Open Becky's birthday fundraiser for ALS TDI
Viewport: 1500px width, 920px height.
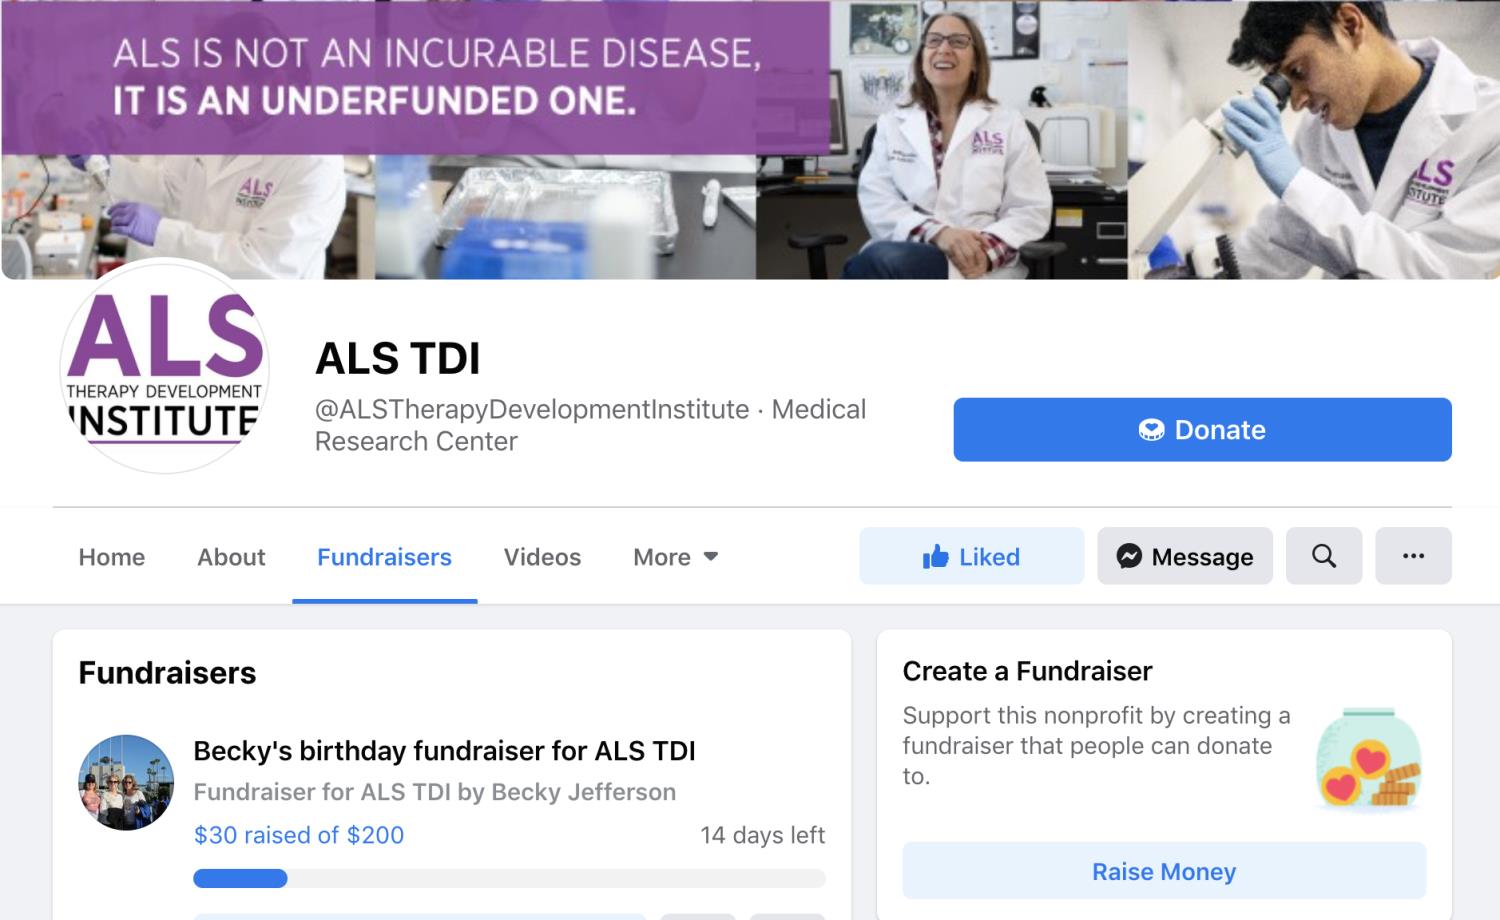444,751
